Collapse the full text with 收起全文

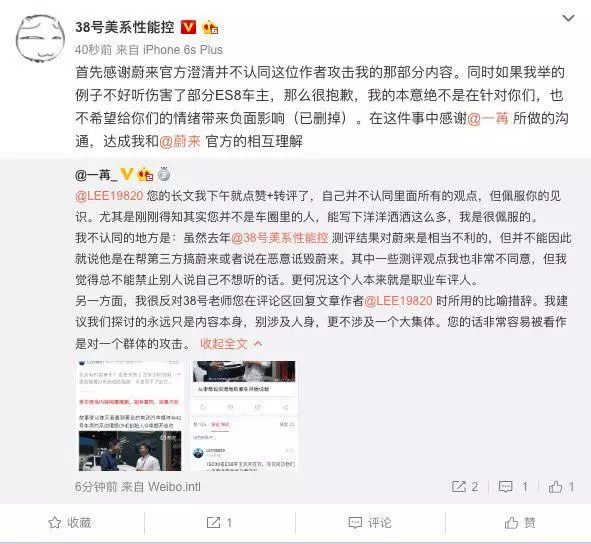(231, 343)
